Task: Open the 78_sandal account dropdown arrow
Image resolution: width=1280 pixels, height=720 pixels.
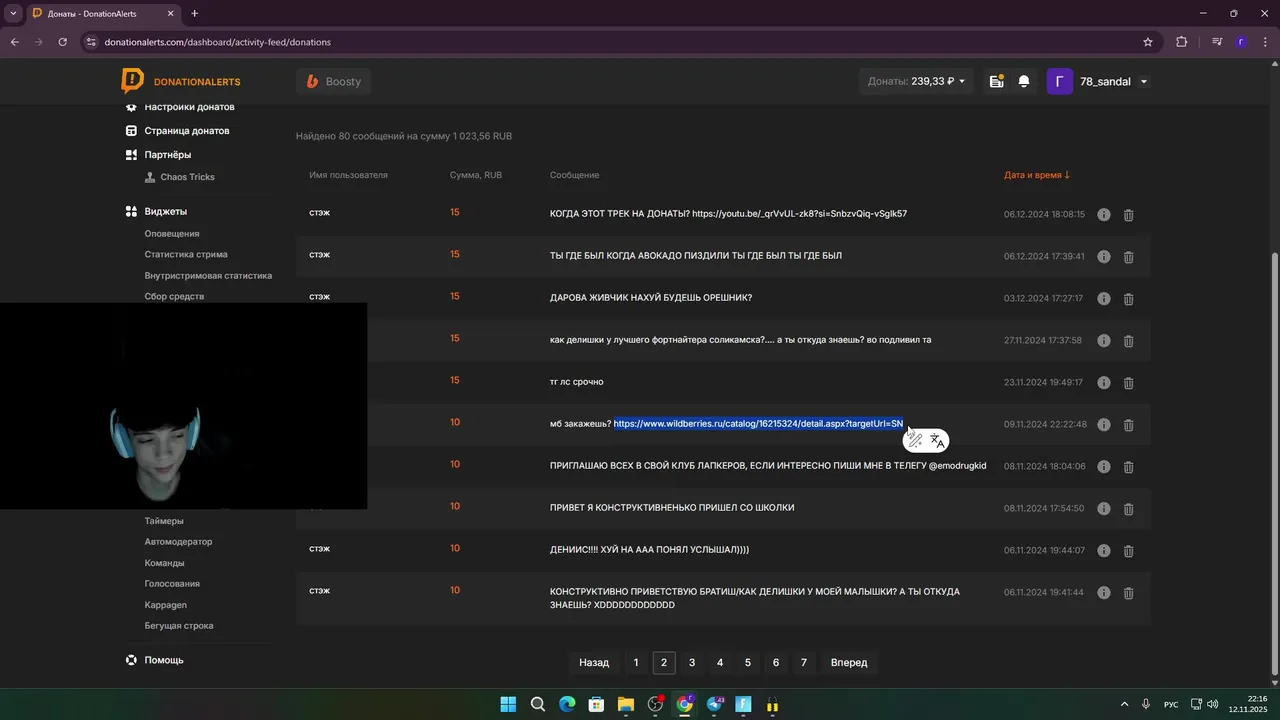Action: point(1144,82)
